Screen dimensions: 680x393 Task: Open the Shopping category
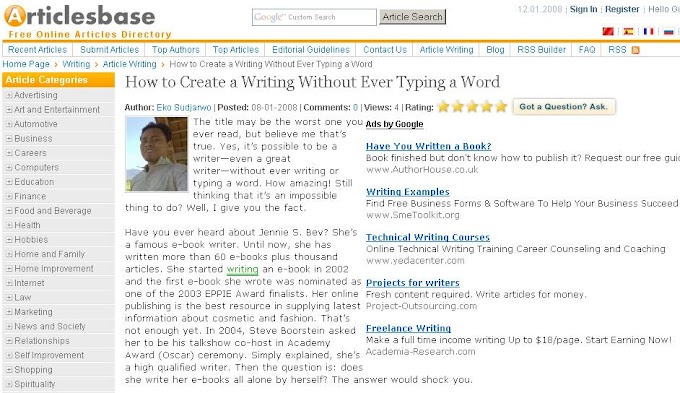point(33,370)
